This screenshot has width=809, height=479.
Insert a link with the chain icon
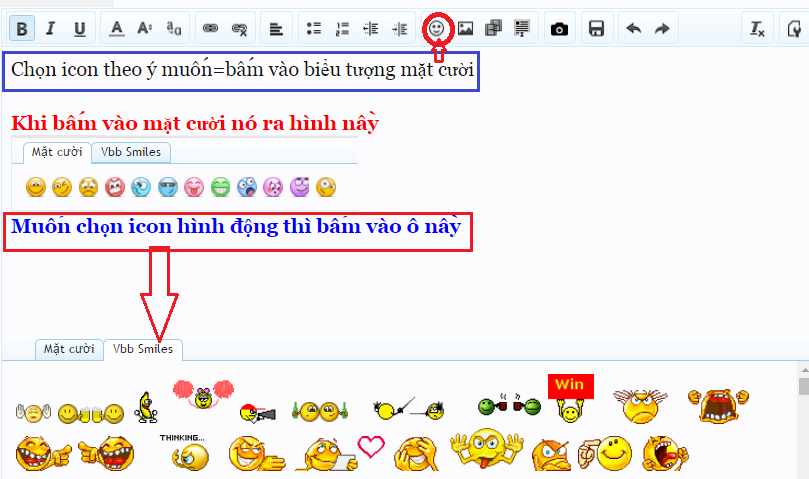211,29
